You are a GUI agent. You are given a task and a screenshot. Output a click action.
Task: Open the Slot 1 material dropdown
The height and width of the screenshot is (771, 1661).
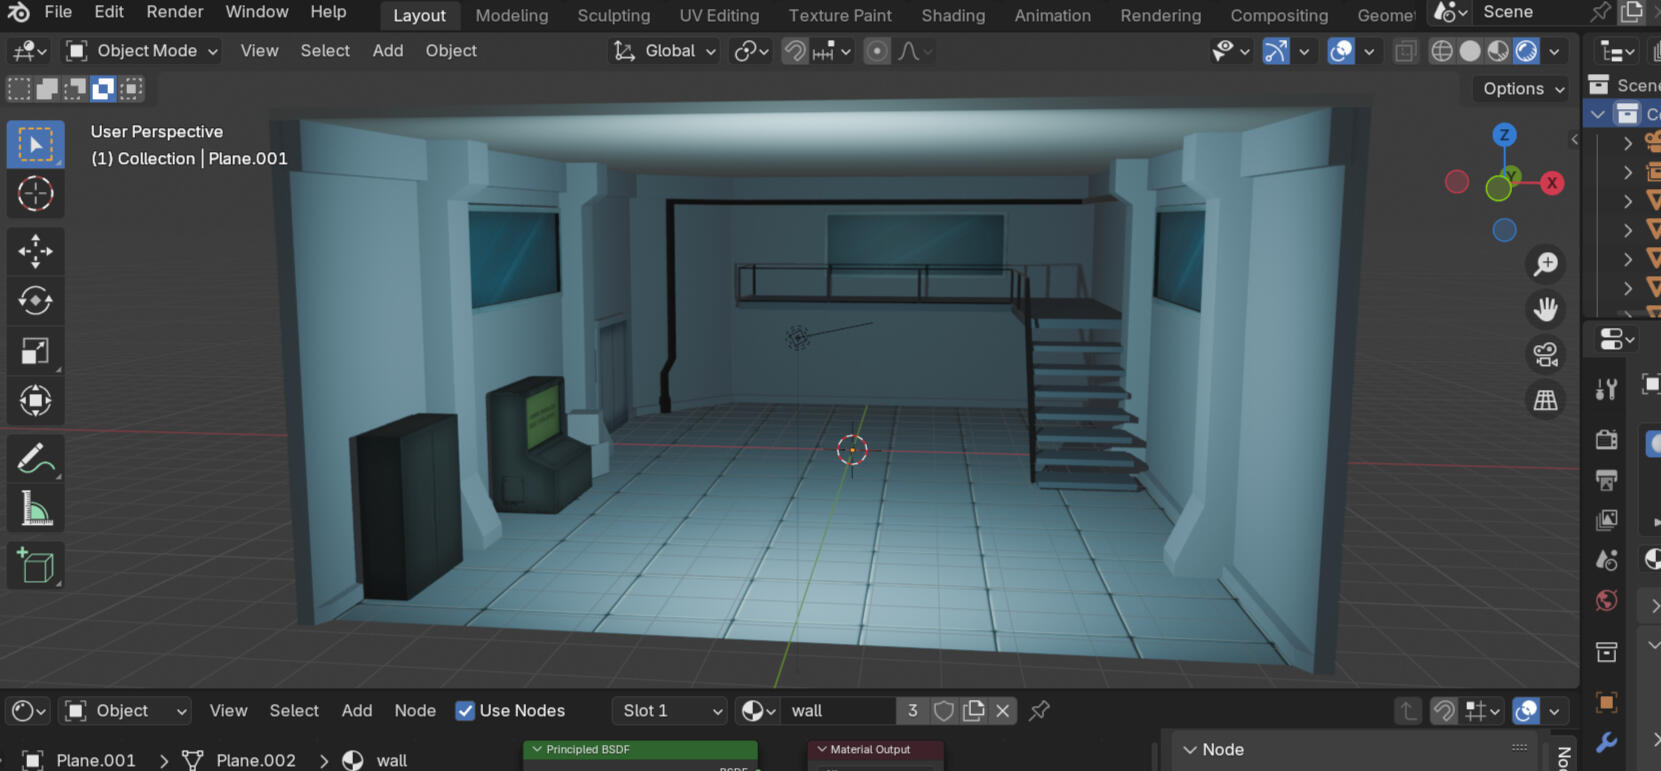tap(669, 711)
